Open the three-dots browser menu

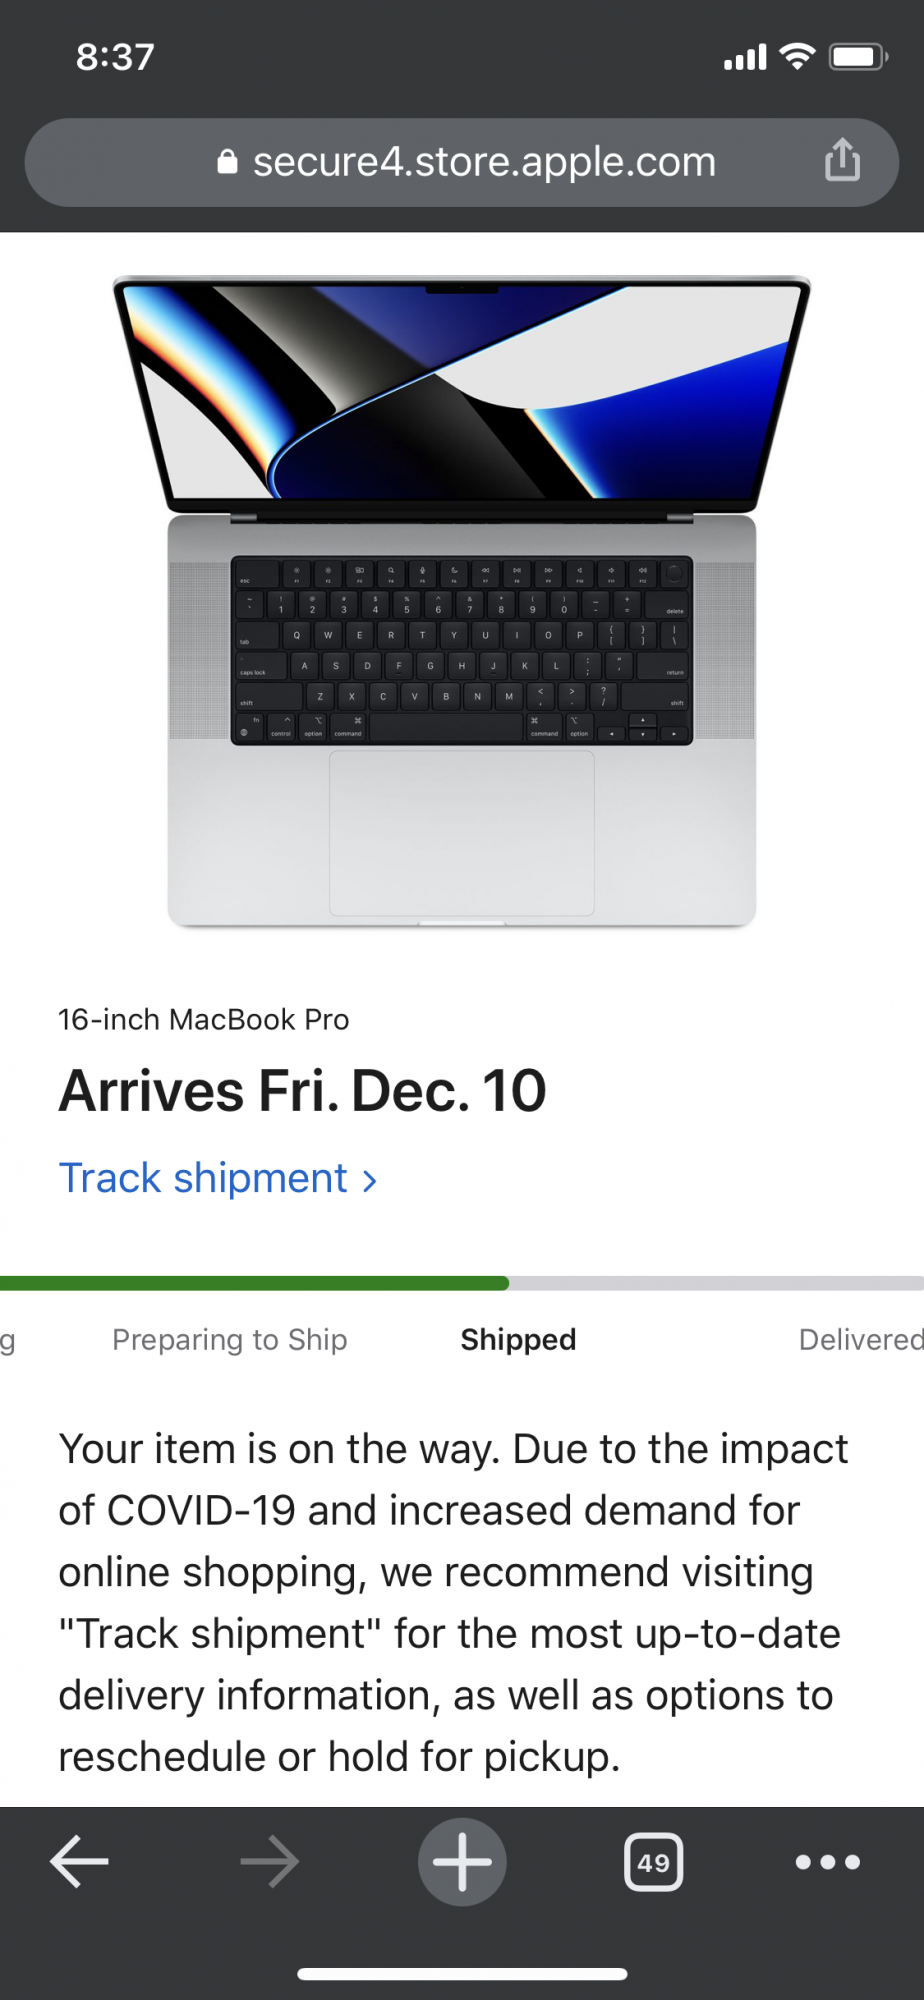(827, 1861)
